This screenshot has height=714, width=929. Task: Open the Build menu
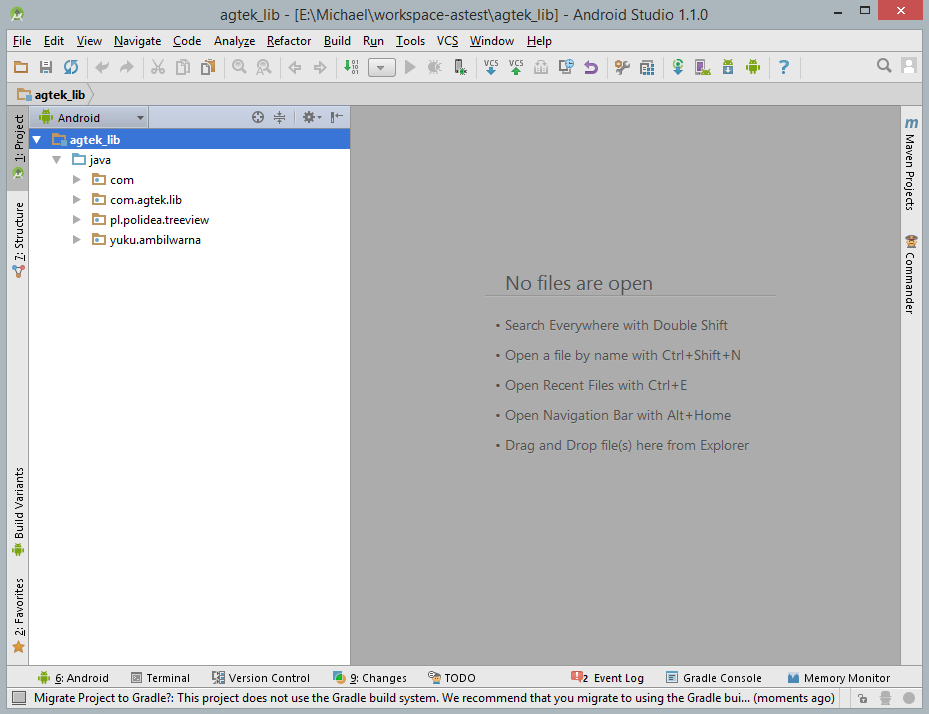pos(337,41)
